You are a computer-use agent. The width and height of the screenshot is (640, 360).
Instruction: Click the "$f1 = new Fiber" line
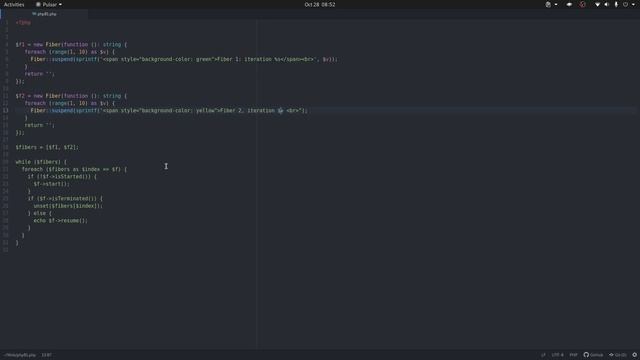coord(71,44)
